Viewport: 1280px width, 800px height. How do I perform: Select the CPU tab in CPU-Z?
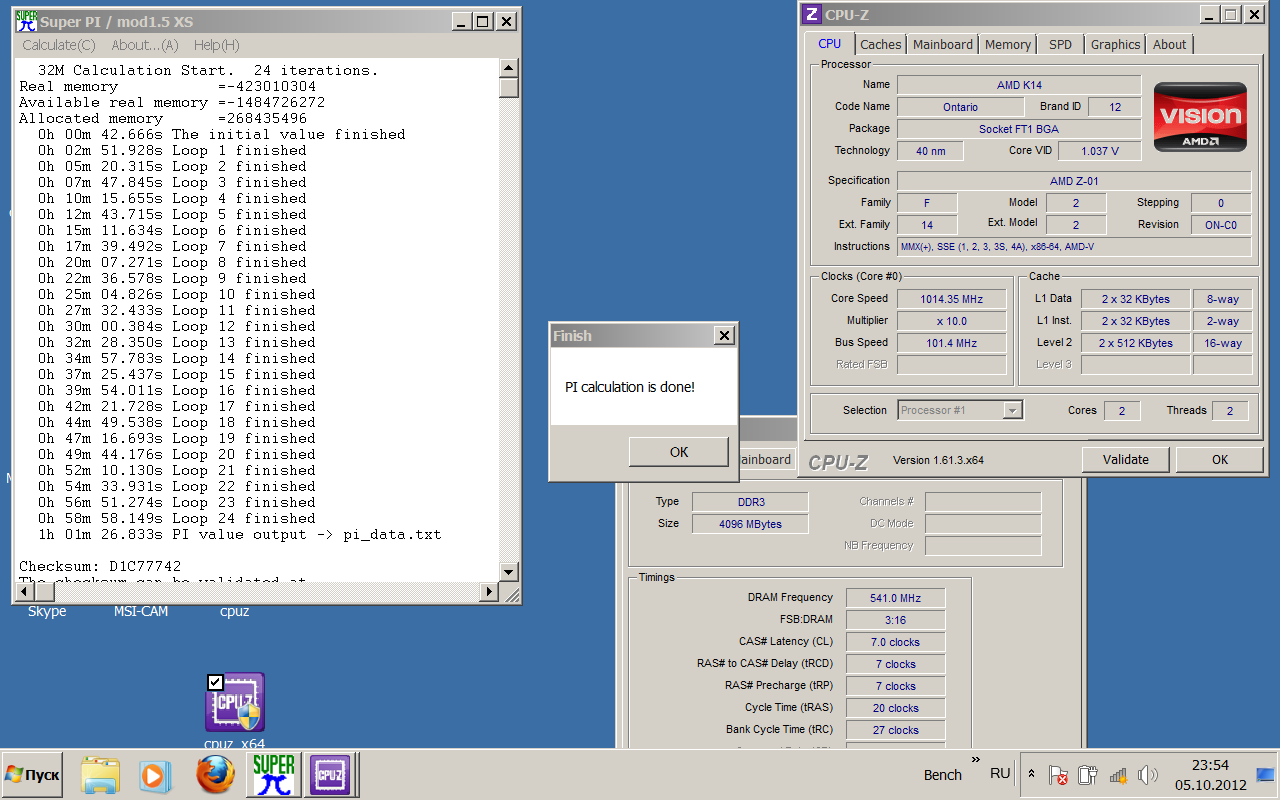point(829,43)
